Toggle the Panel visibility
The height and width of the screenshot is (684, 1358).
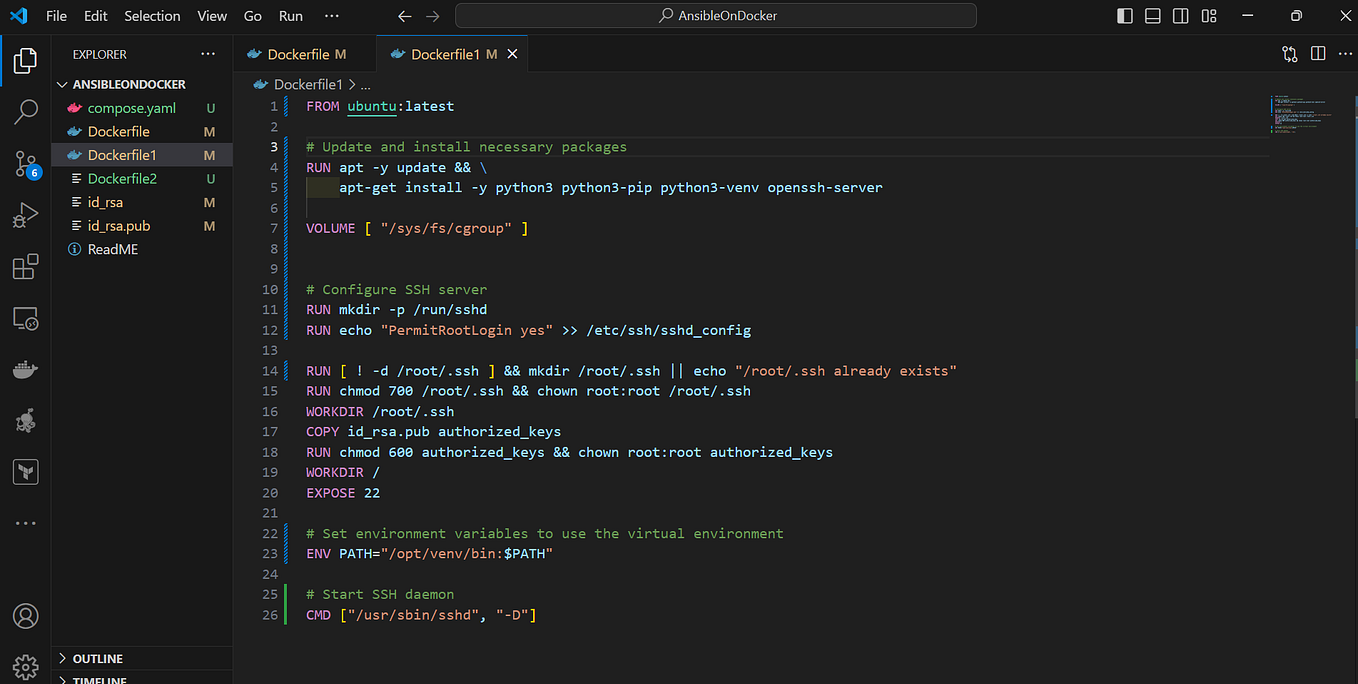click(x=1152, y=15)
